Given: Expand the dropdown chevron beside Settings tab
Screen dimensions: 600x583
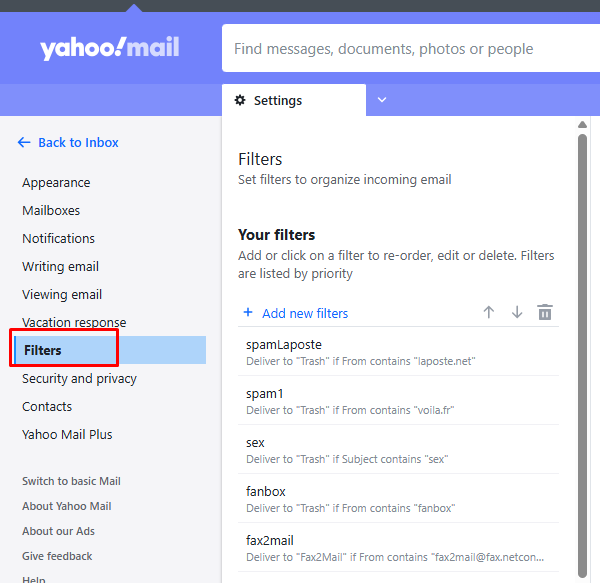Looking at the screenshot, I should tap(381, 100).
